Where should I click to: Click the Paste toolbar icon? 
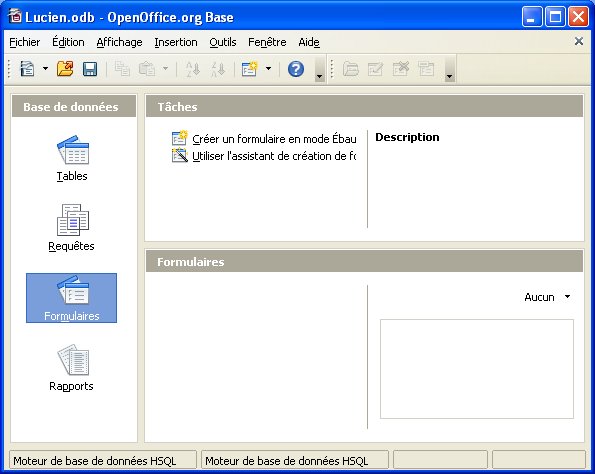(147, 69)
